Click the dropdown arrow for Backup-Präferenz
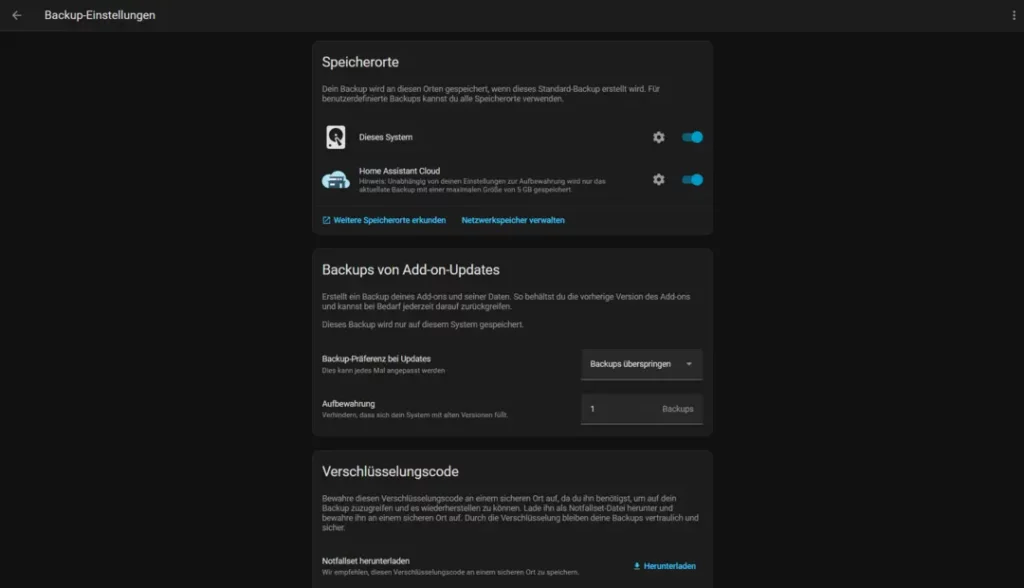The image size is (1024, 588). pyautogui.click(x=689, y=364)
